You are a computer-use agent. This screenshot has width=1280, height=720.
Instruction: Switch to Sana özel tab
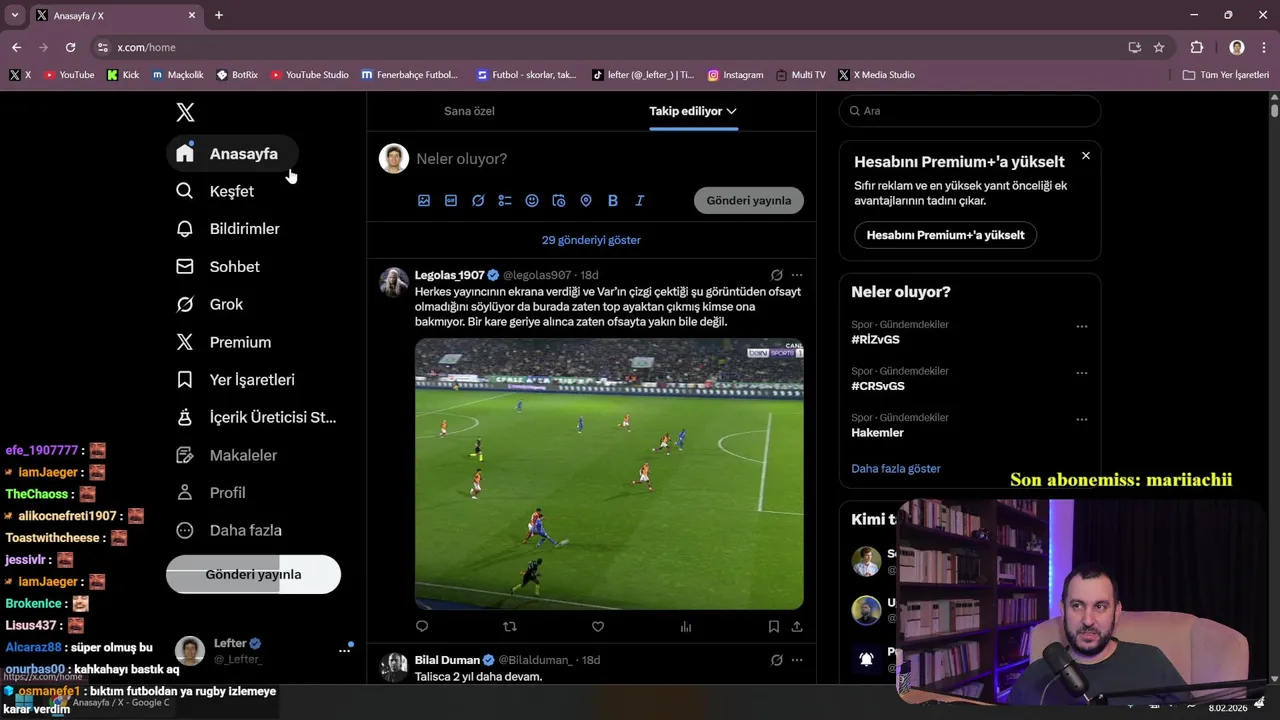tap(469, 111)
